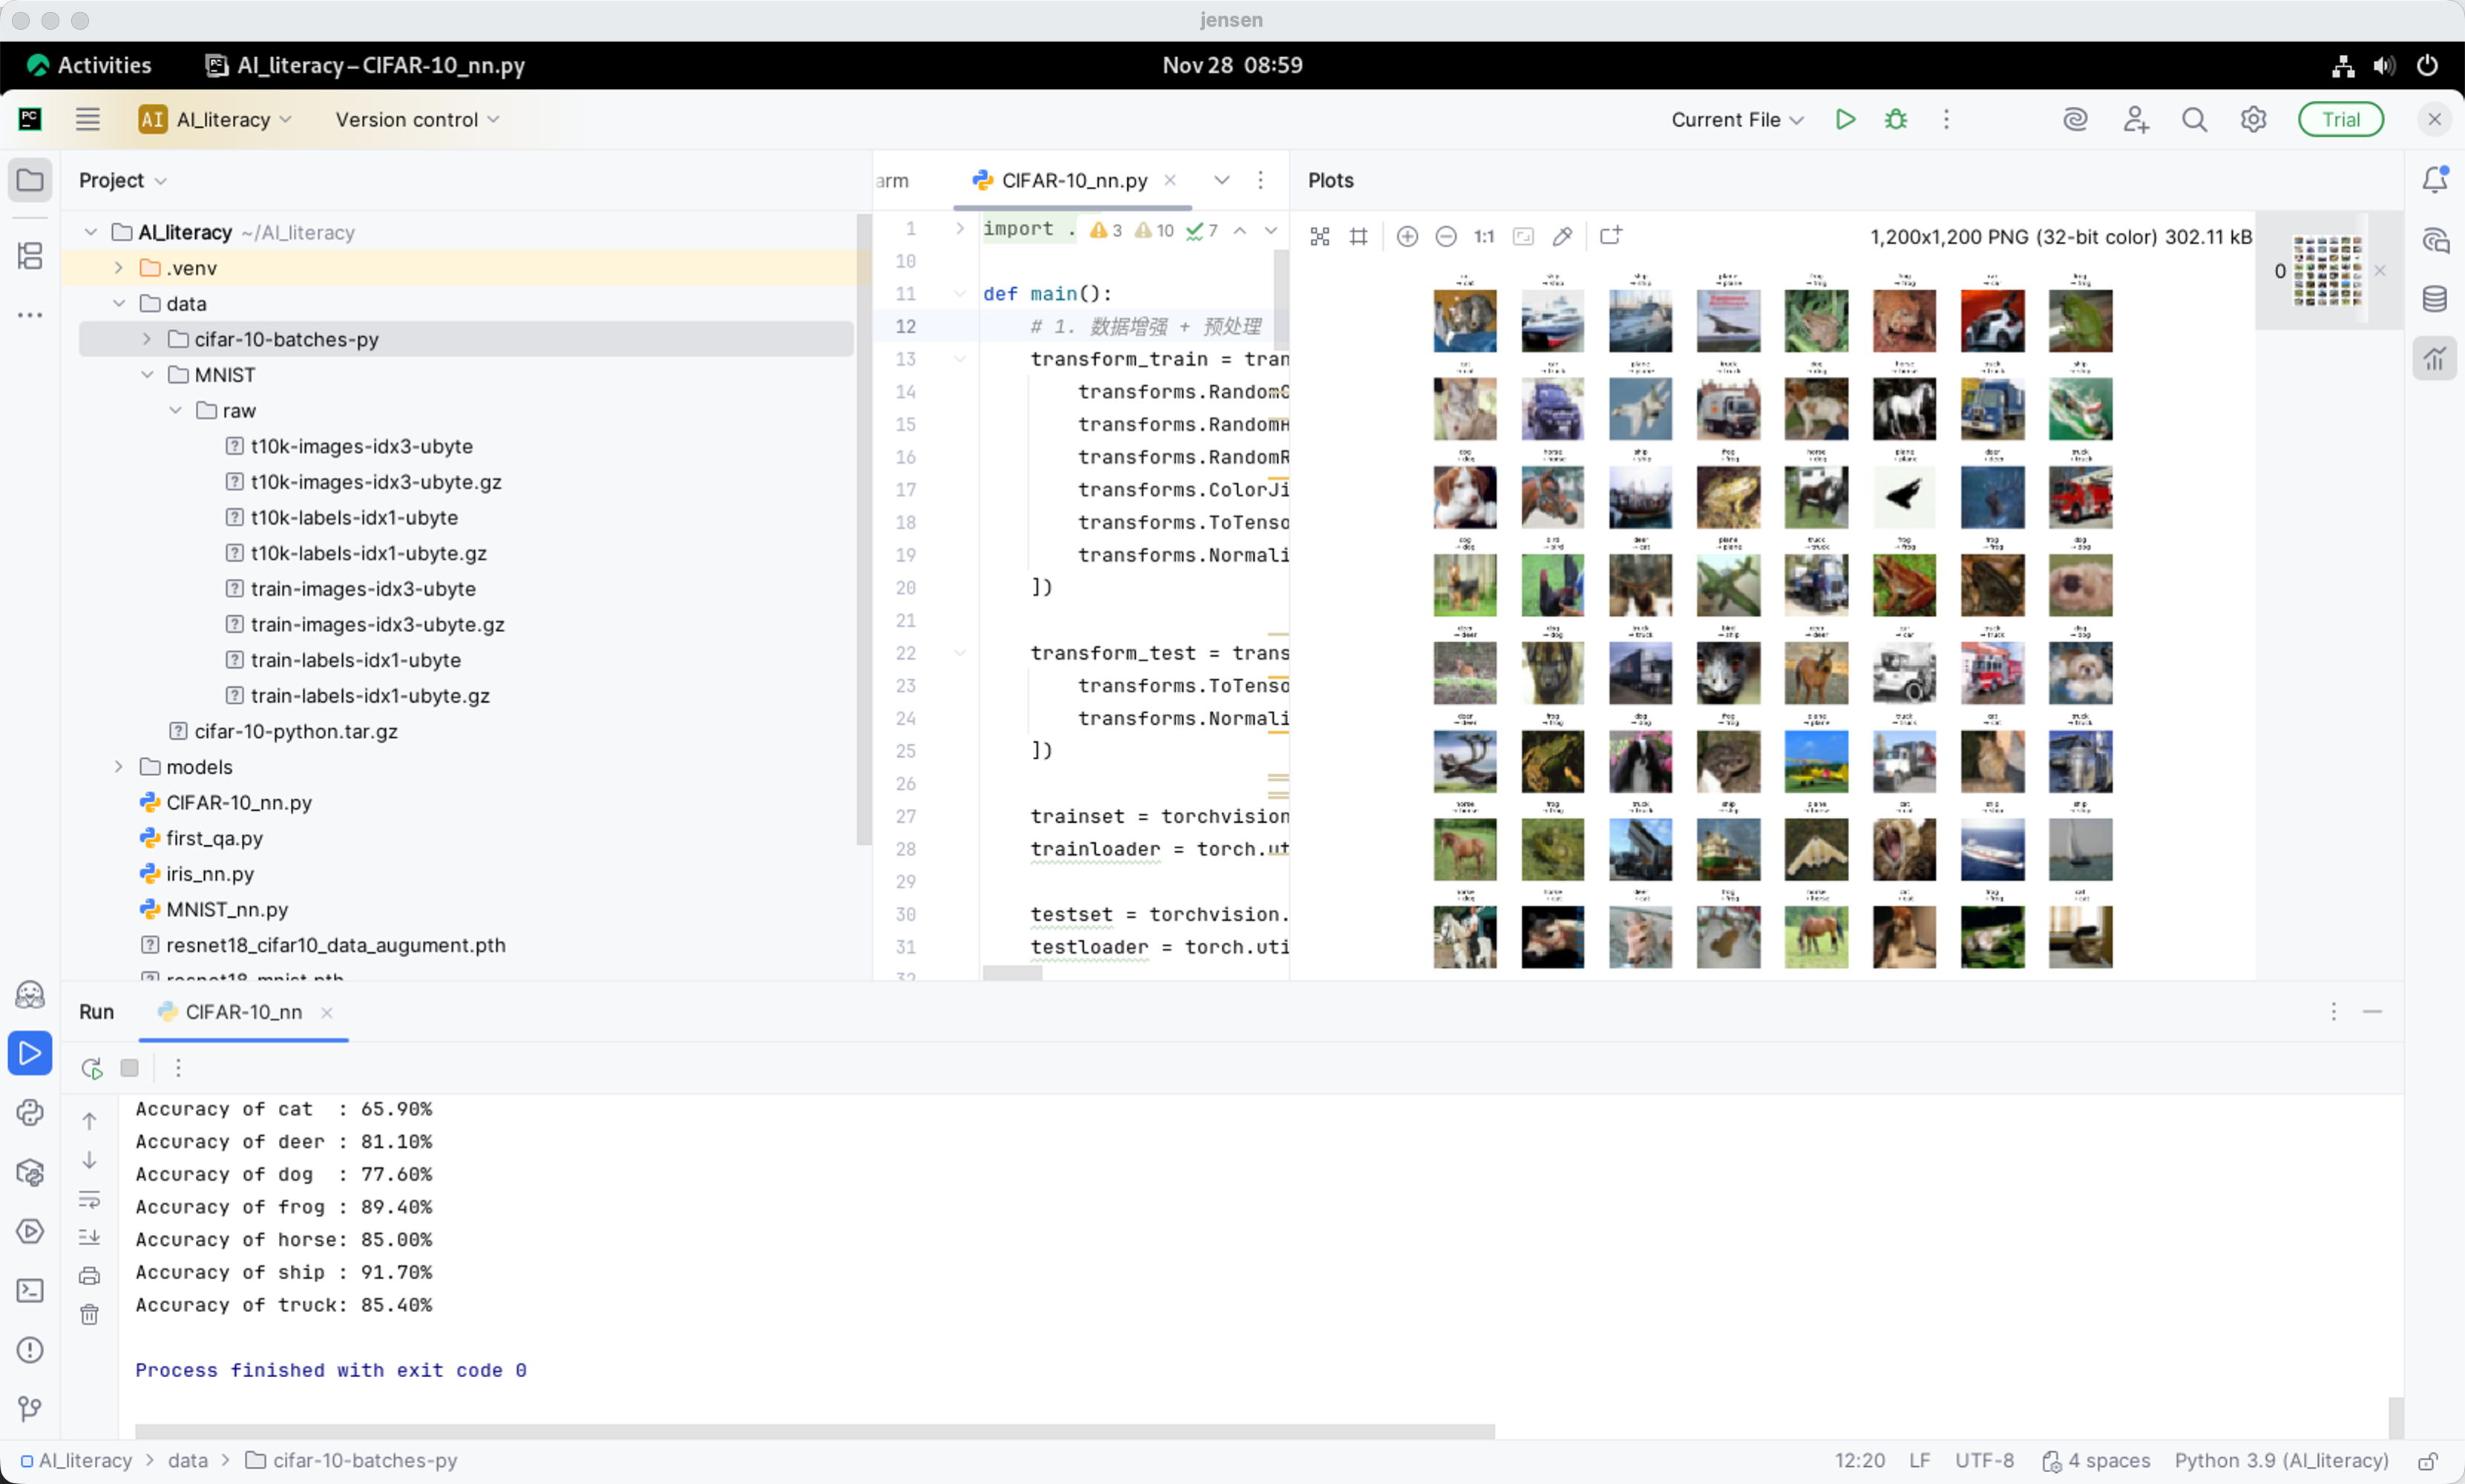Click the Project tree vertical scrollbar
2465x1484 pixels.
tap(864, 530)
